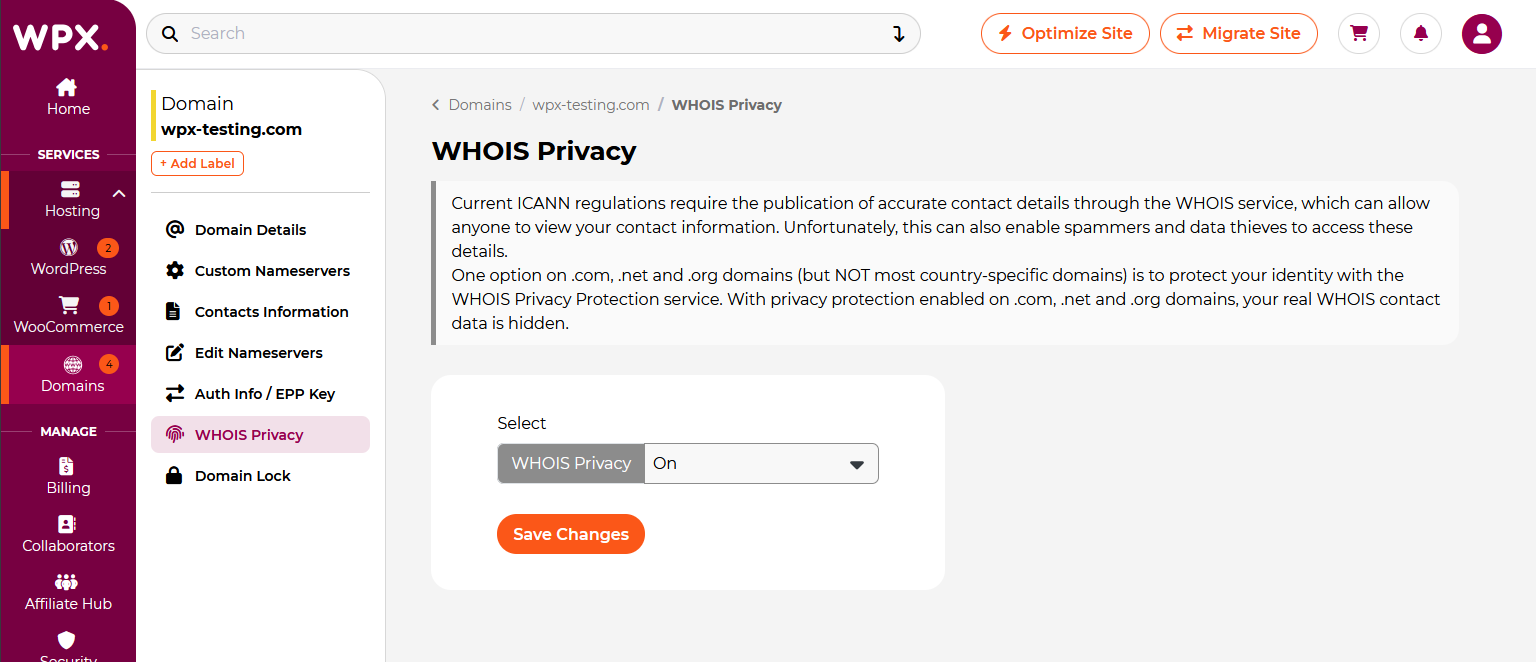Collapse the Hosting section chevron

[119, 194]
